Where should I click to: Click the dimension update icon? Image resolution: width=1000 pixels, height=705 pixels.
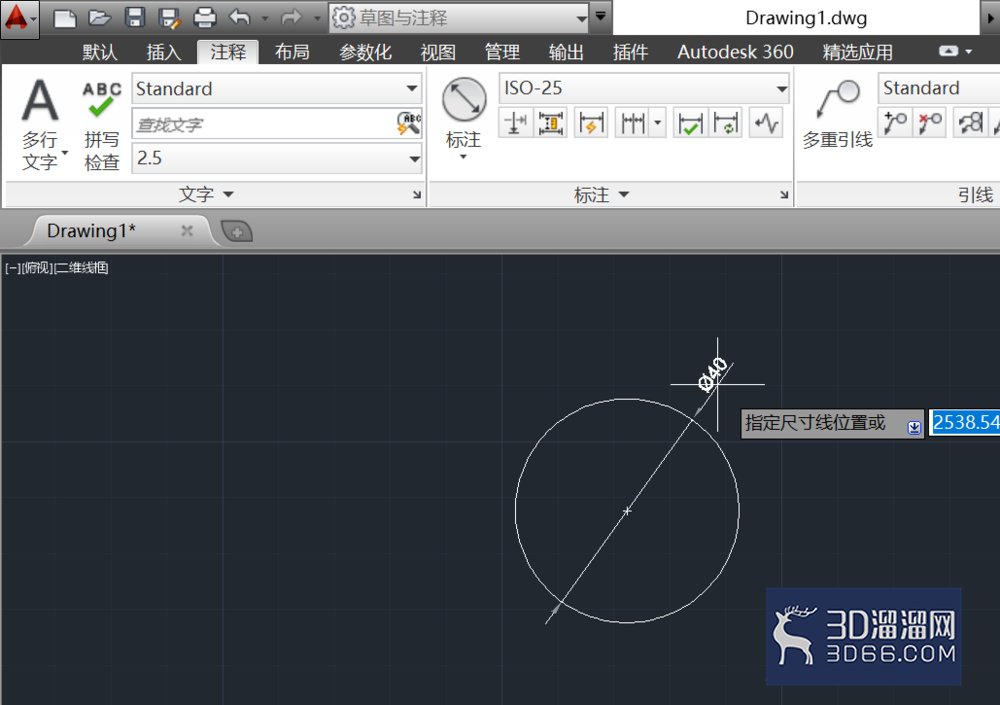point(726,122)
